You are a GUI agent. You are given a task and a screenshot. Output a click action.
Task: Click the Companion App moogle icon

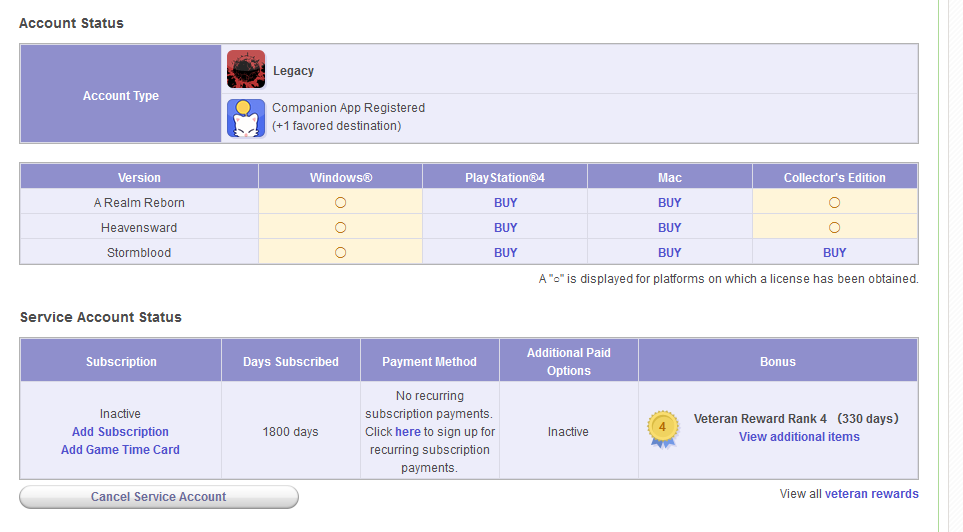[x=246, y=118]
